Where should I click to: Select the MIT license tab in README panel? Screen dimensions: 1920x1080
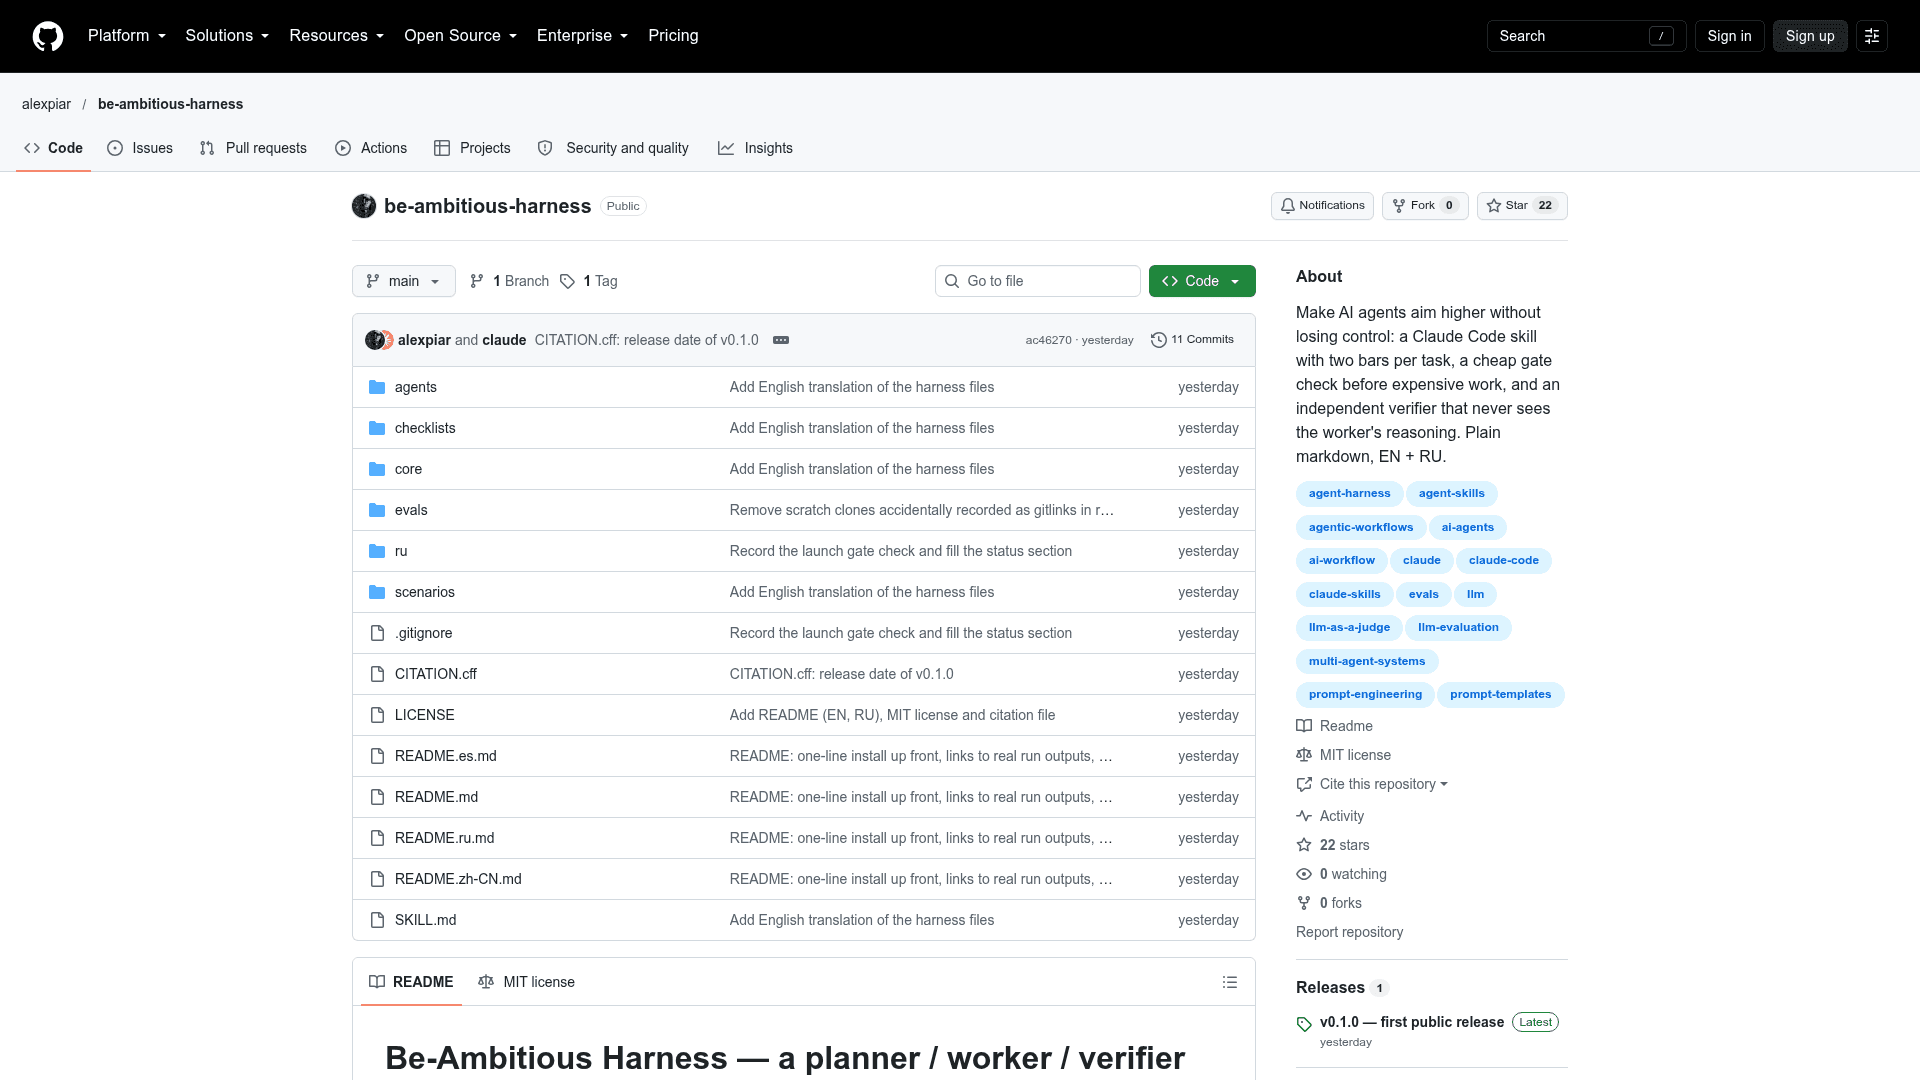(x=527, y=982)
